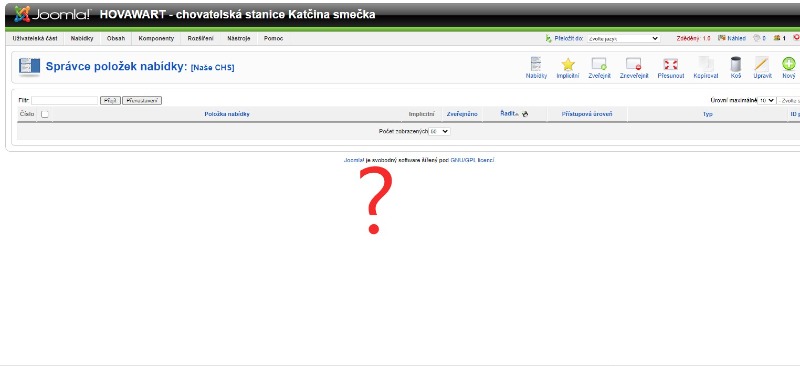Open the Přeložit do language dropdown

click(x=623, y=38)
